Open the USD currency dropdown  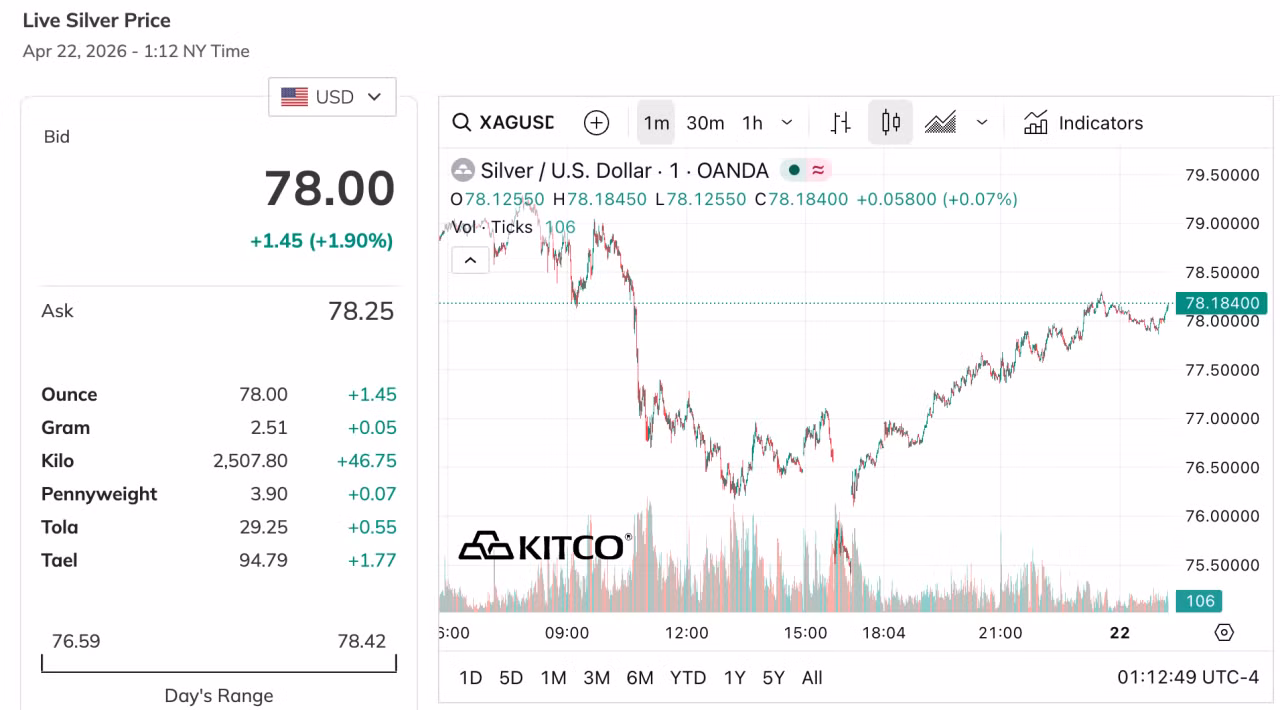[332, 97]
